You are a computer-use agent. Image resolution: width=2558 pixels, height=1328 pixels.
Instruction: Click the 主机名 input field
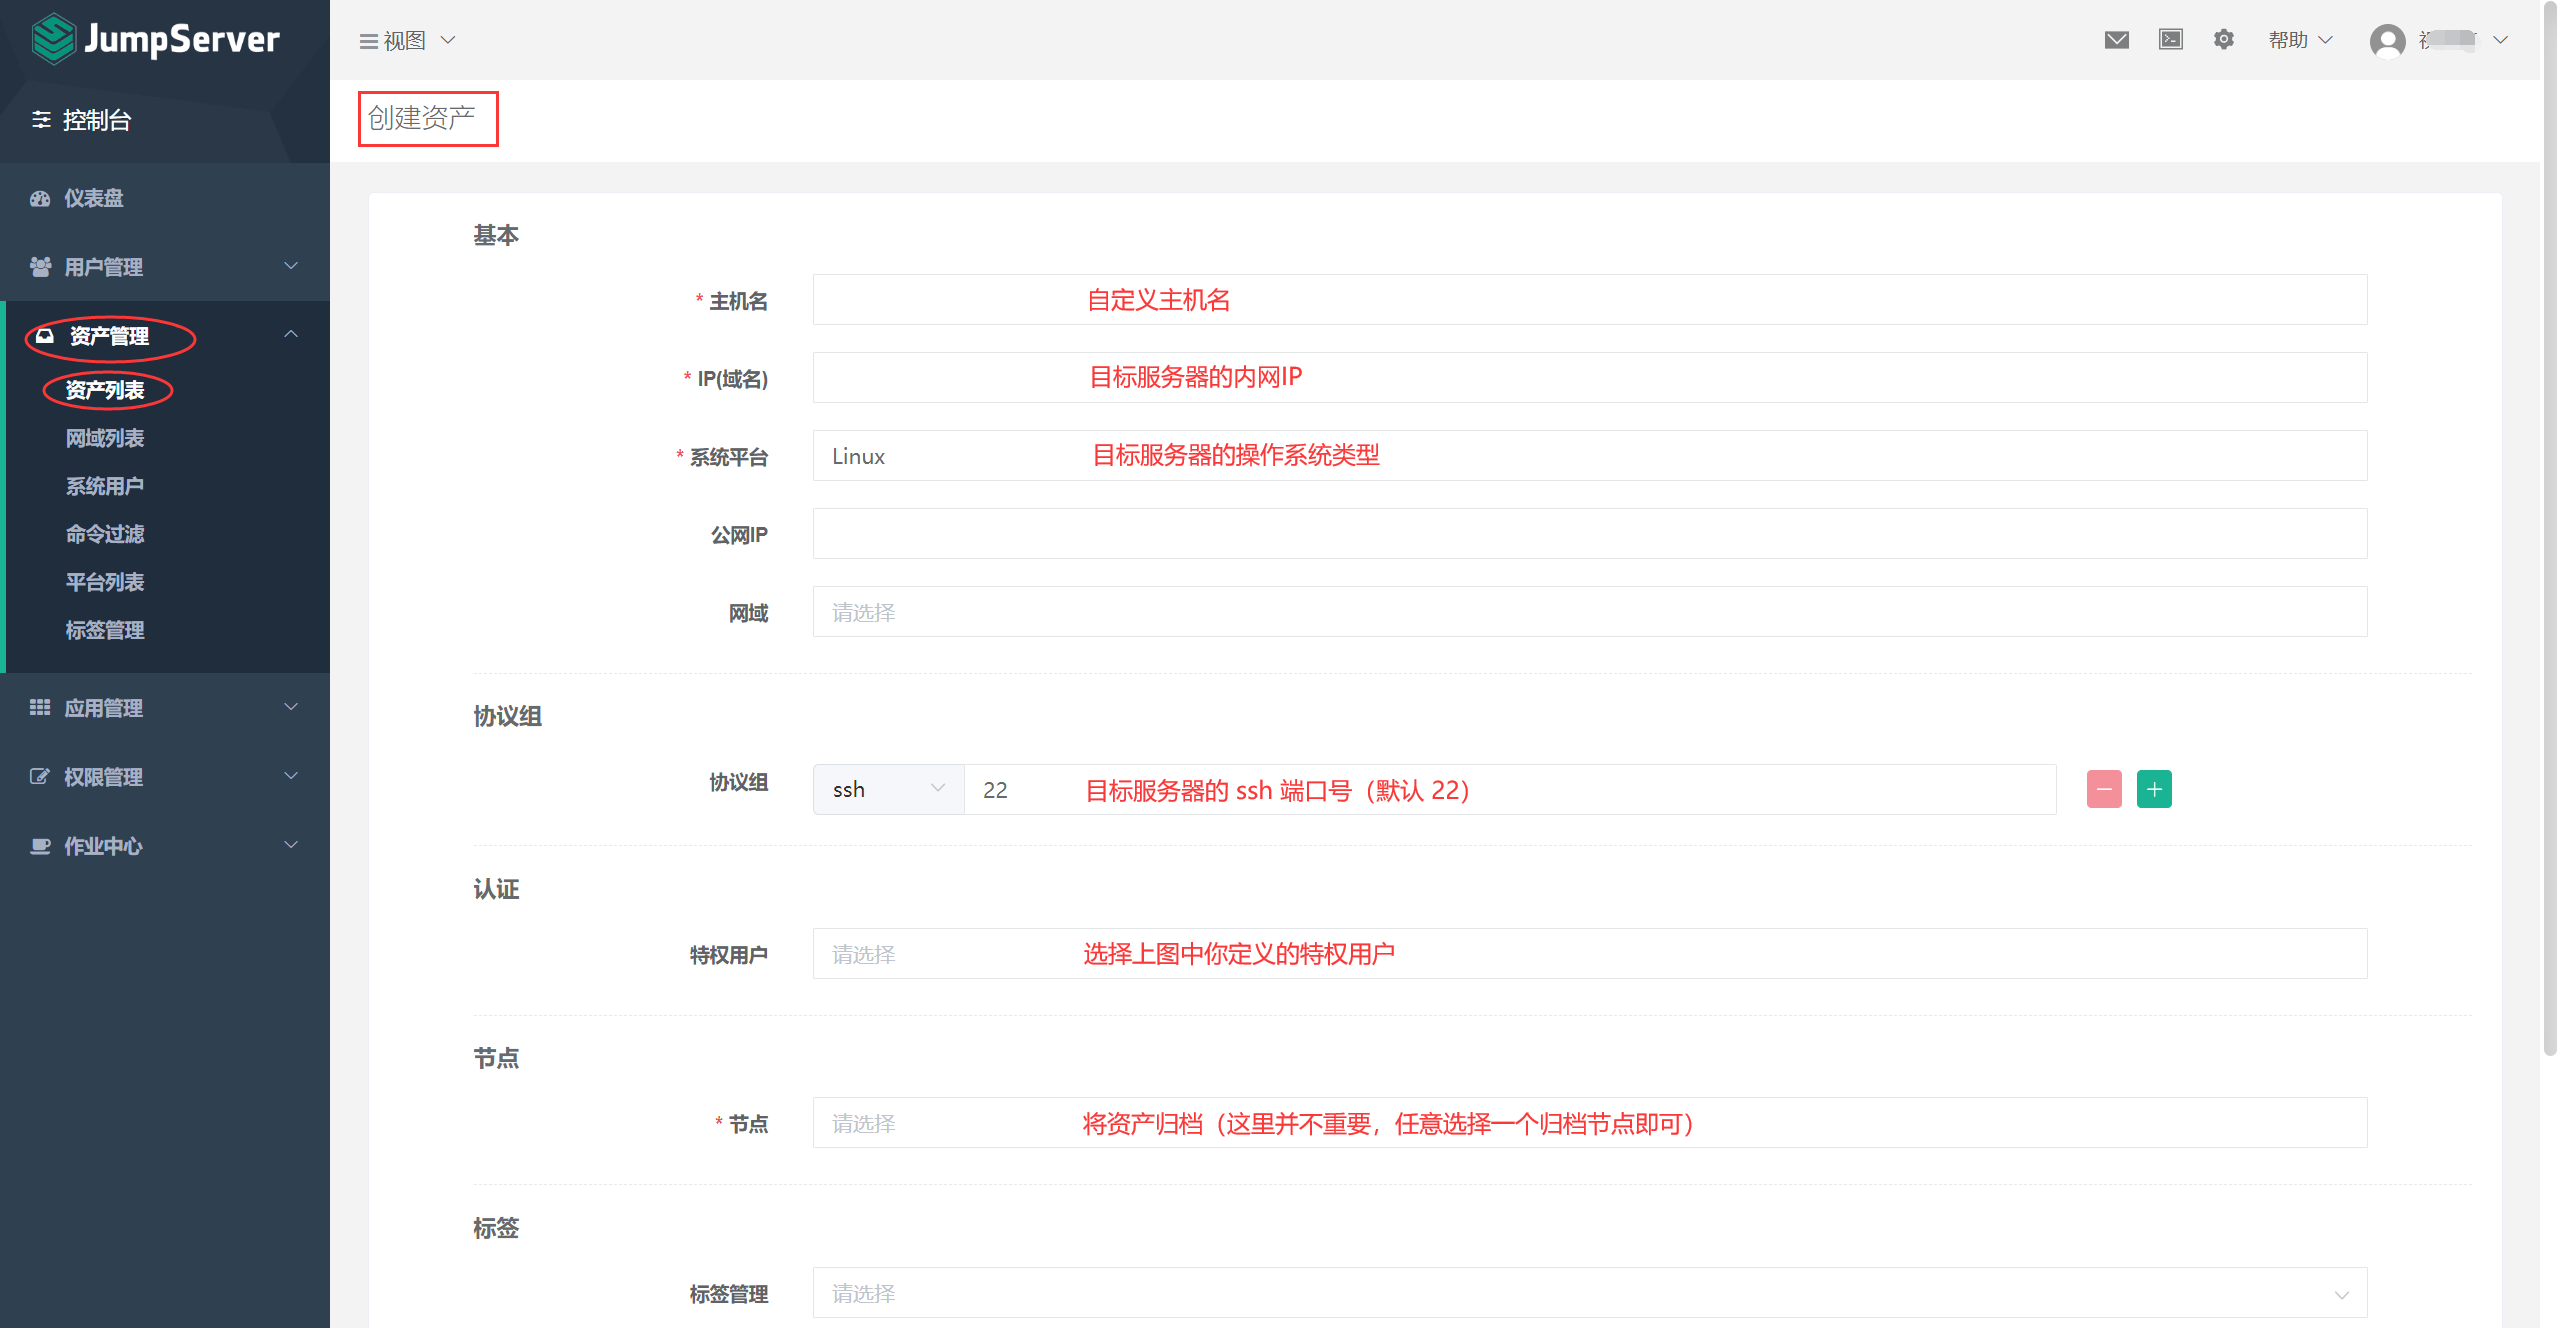coord(1588,300)
